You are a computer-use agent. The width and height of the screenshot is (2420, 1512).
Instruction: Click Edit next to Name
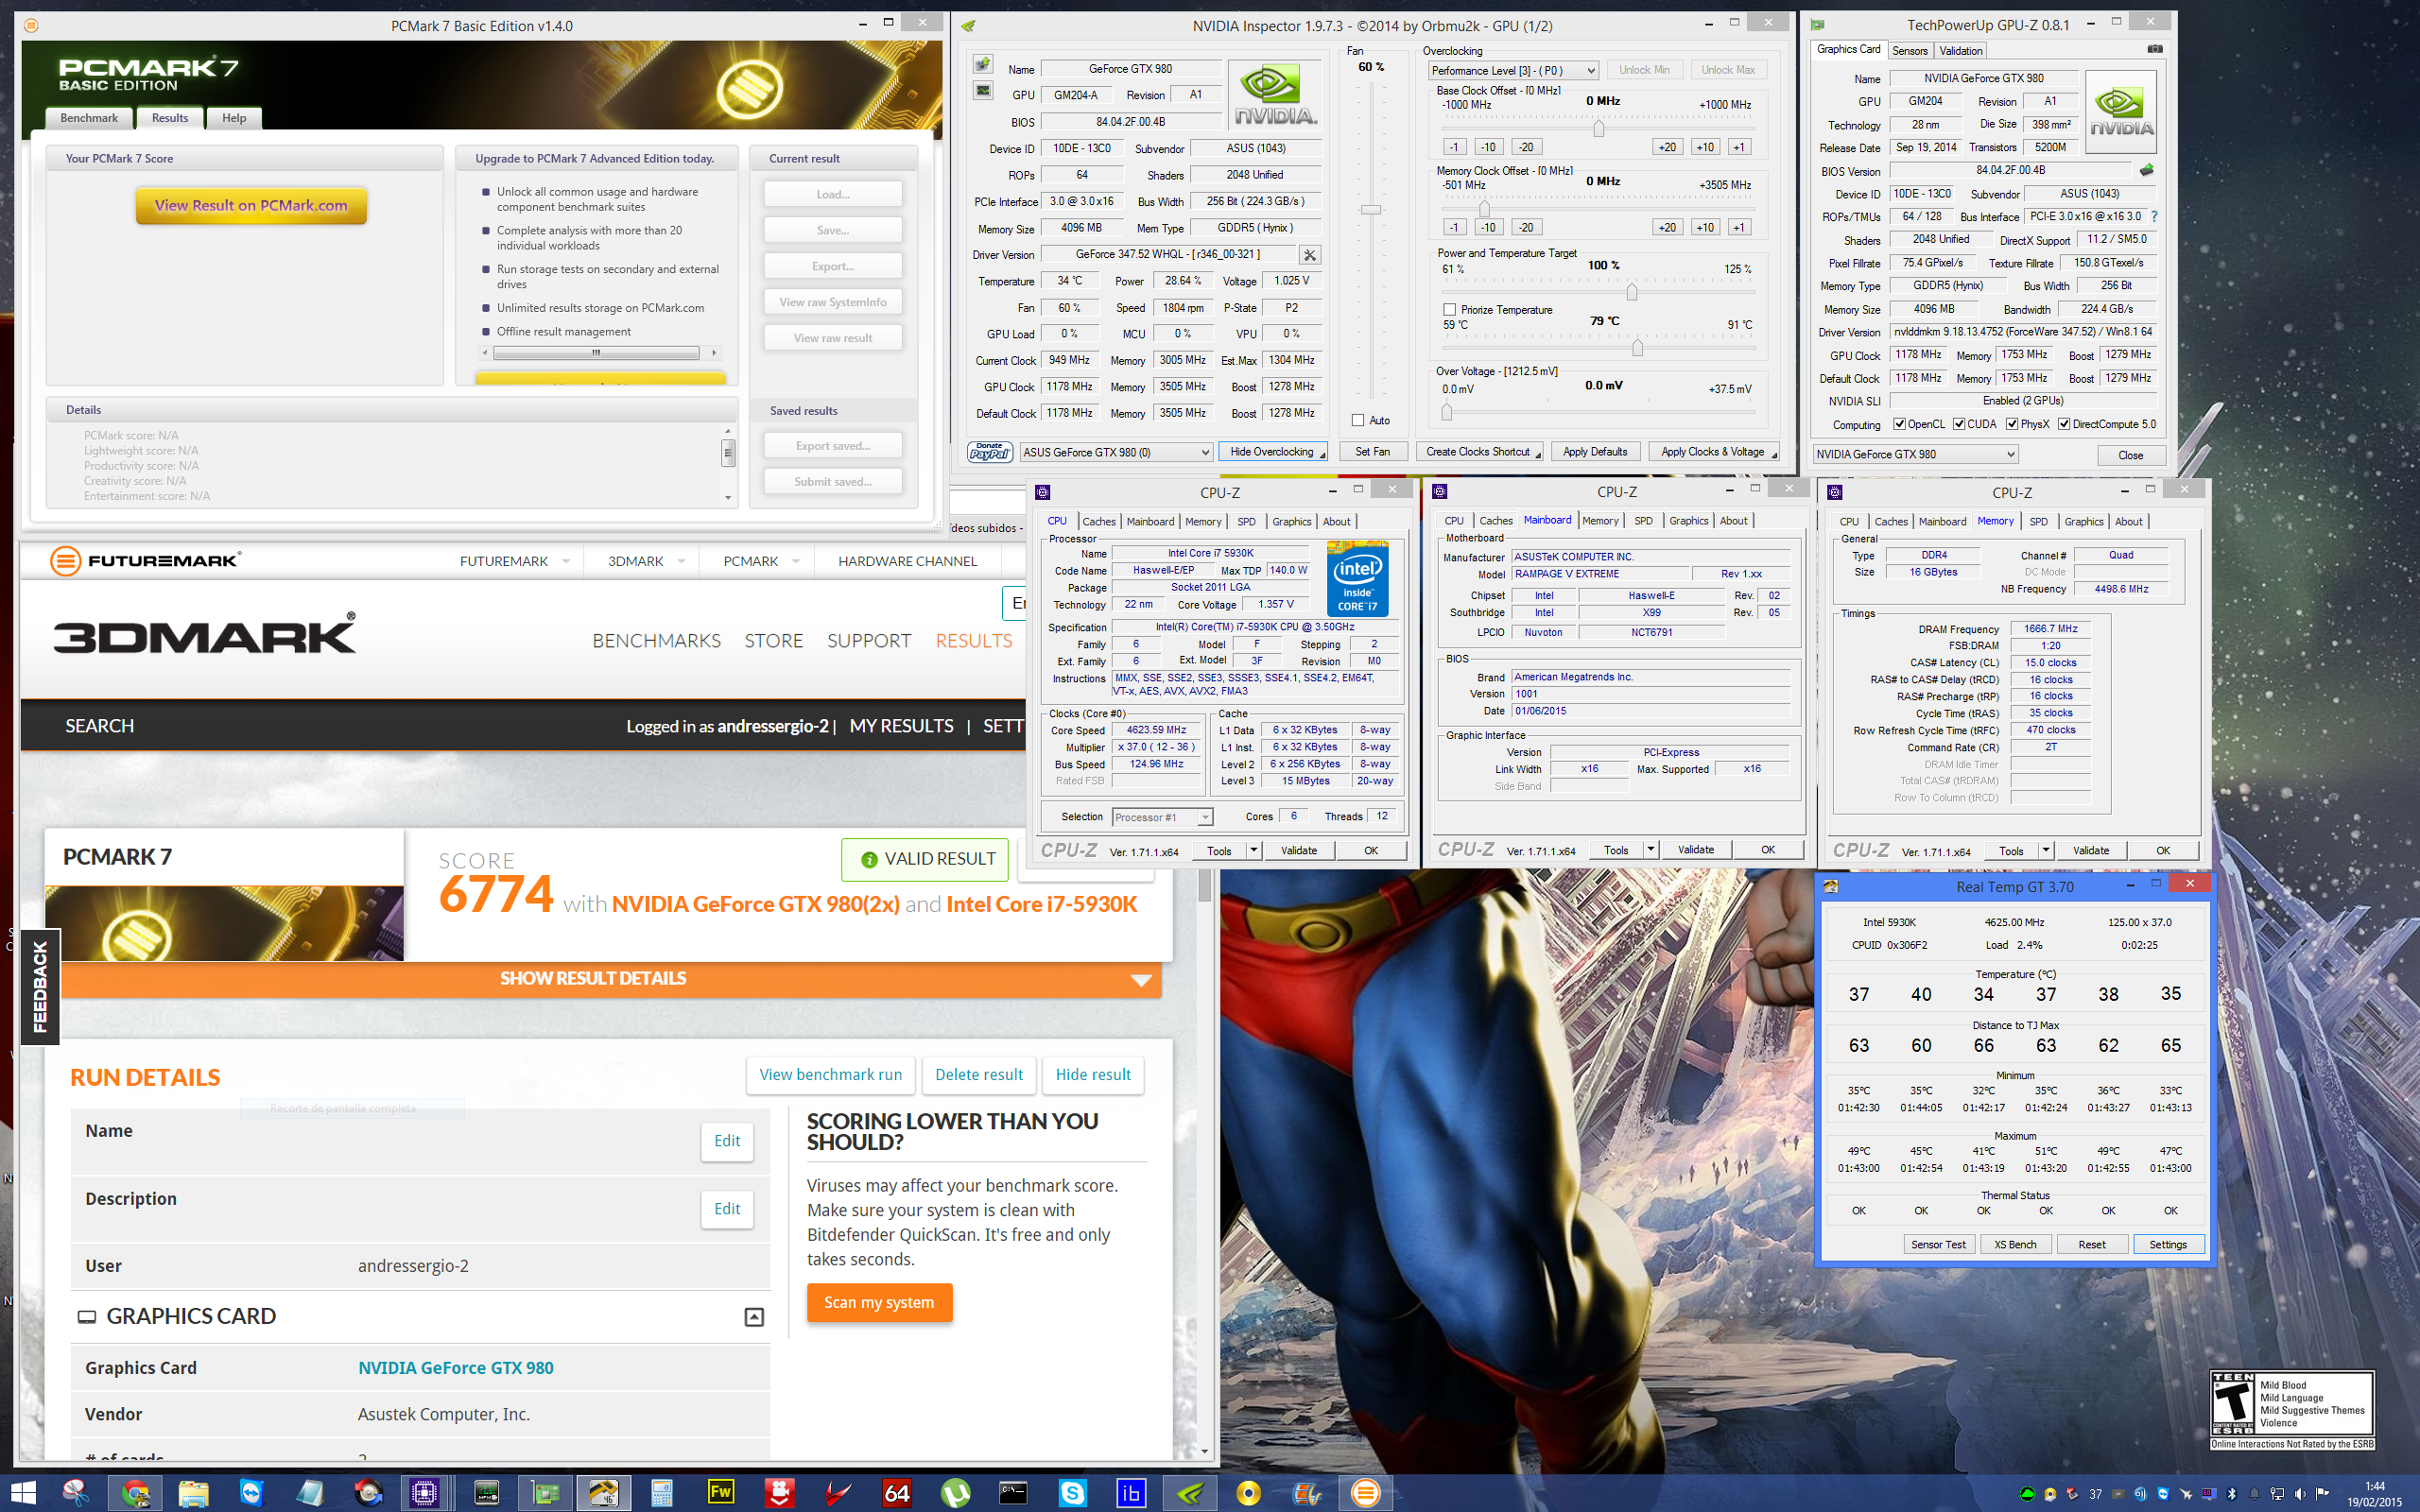[727, 1141]
